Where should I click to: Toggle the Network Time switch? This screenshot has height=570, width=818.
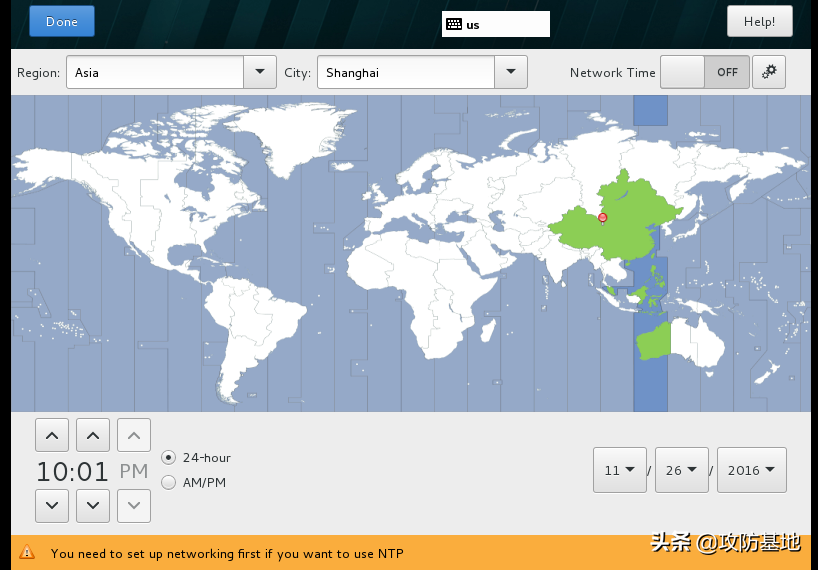(x=705, y=72)
